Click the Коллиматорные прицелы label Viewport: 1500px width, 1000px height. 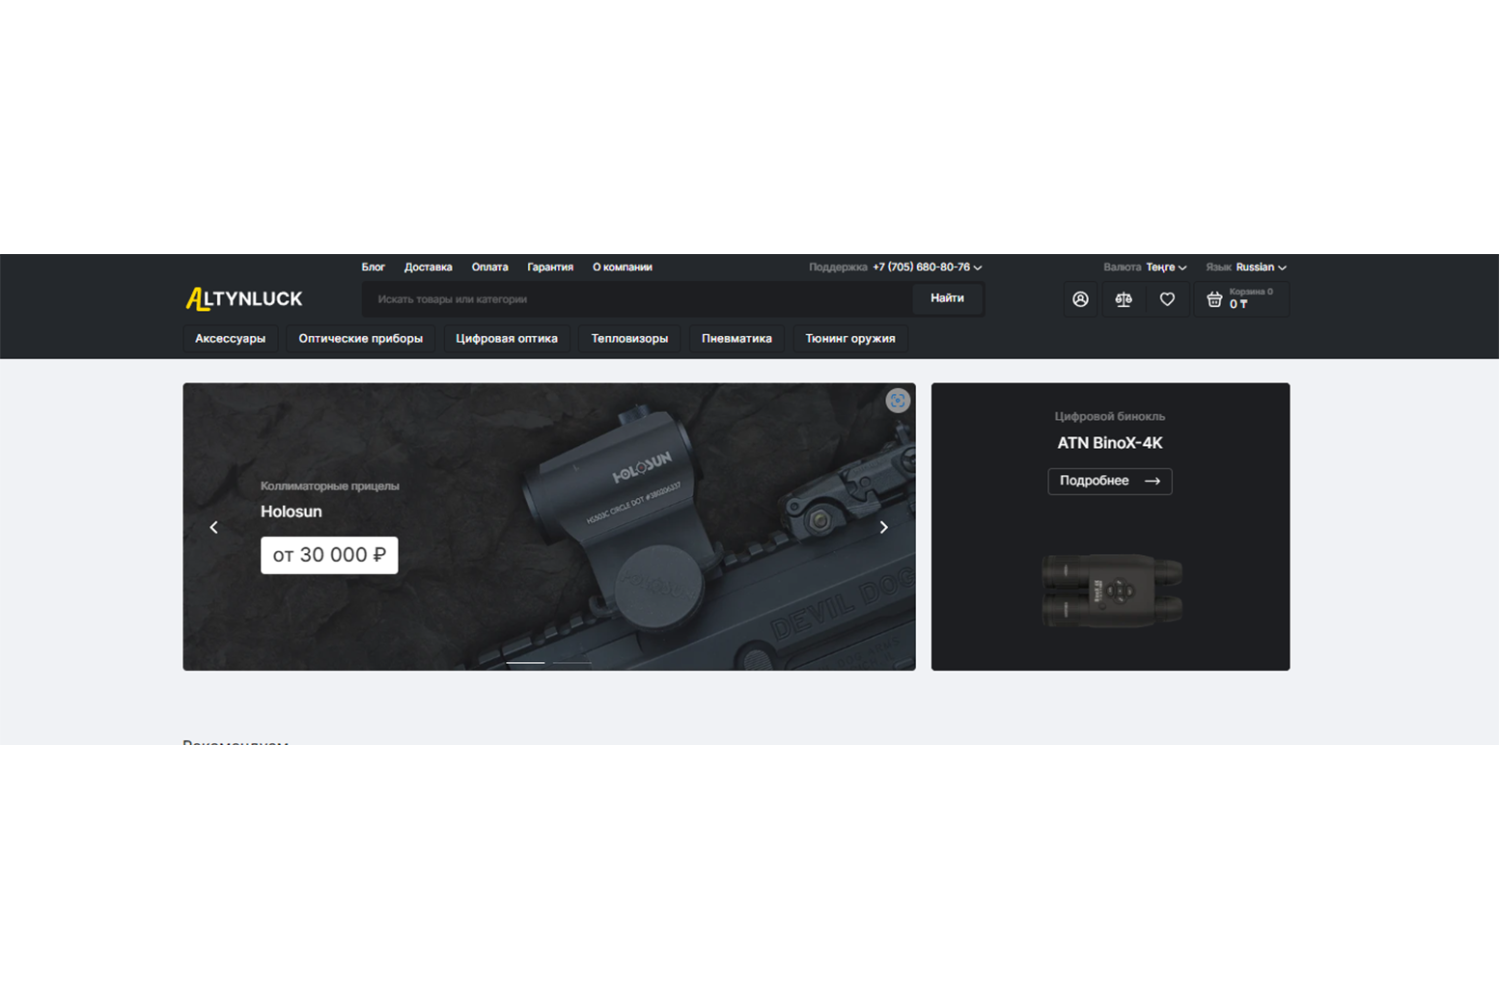(x=330, y=486)
